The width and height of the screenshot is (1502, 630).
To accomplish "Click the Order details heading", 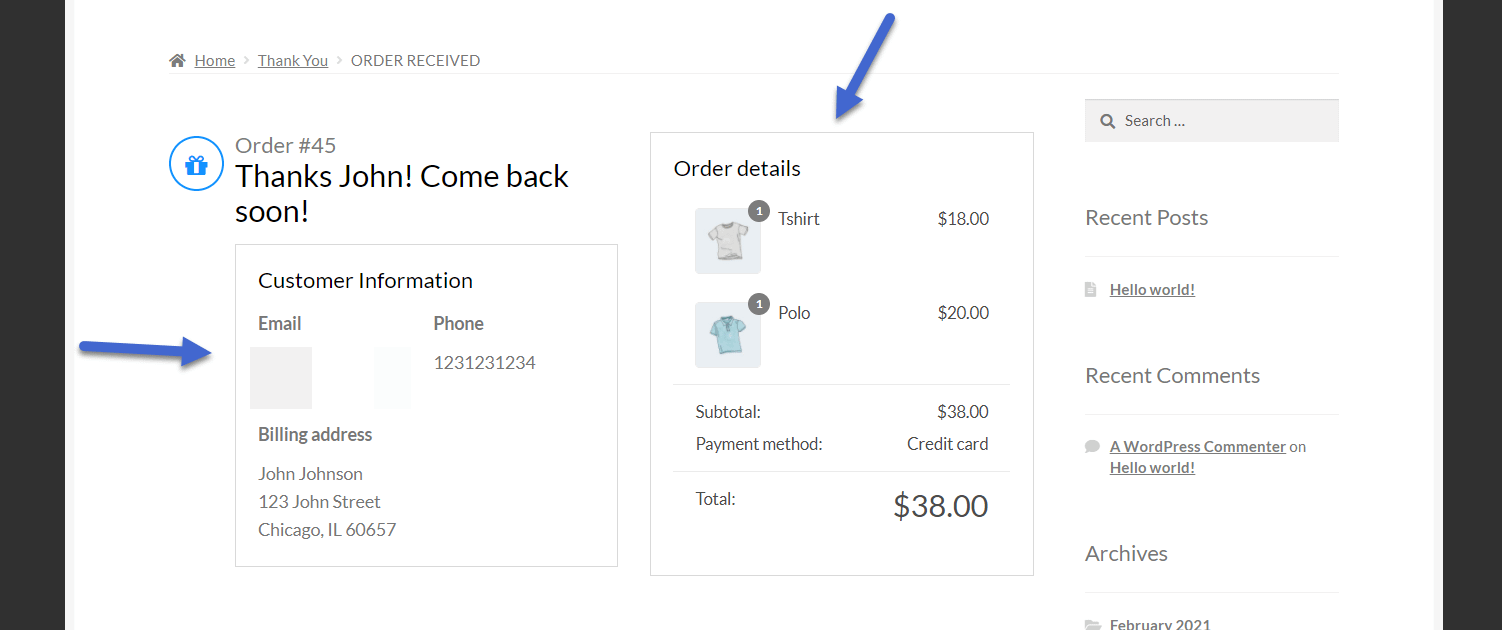I will click(x=737, y=169).
